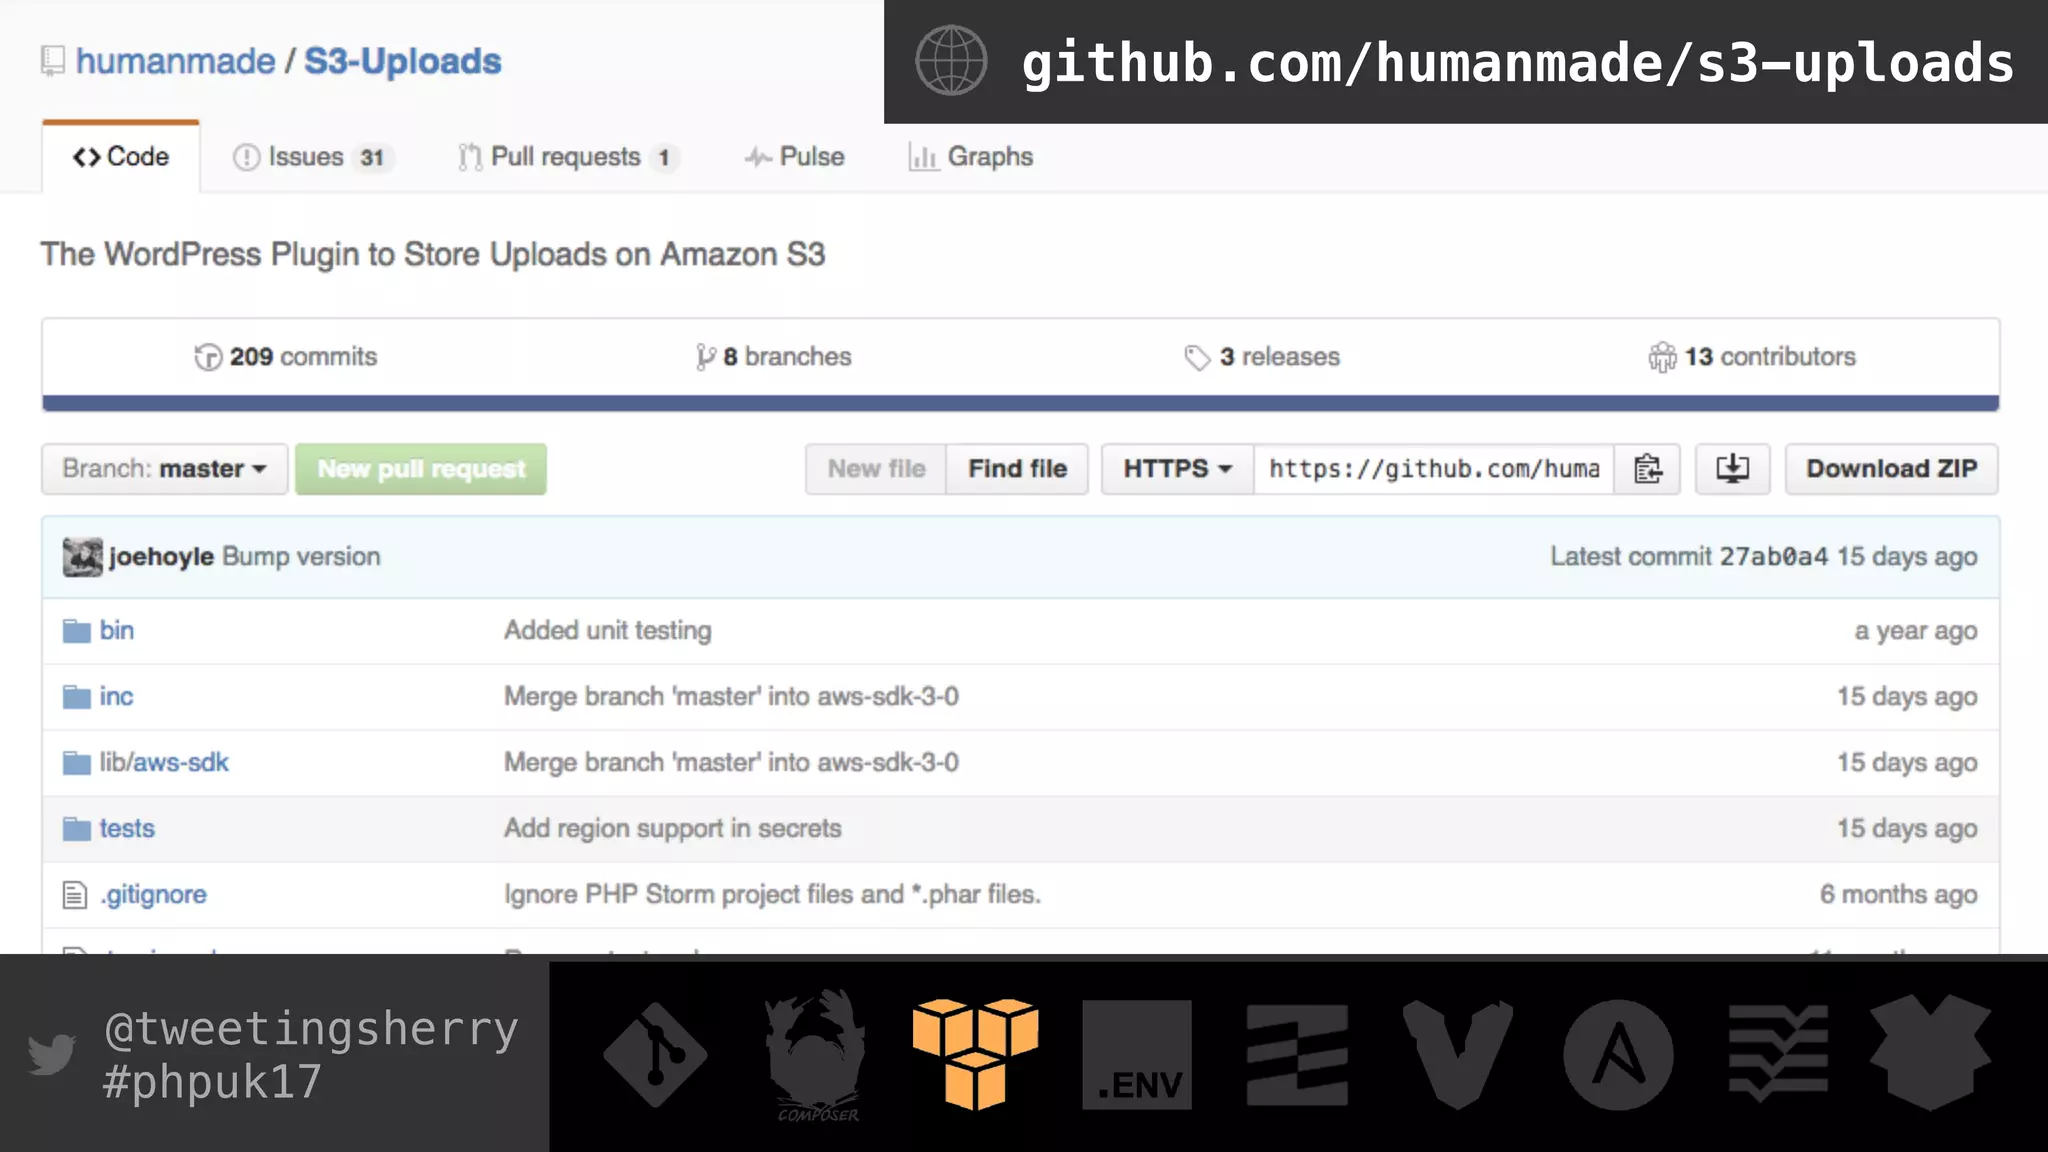This screenshot has height=1152, width=2048.
Task: View the 8 branches list
Action: [773, 357]
